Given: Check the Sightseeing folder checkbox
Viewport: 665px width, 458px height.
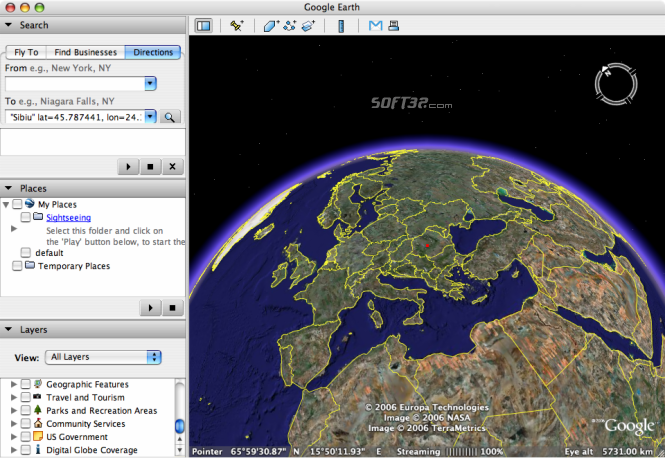Looking at the screenshot, I should coord(26,217).
